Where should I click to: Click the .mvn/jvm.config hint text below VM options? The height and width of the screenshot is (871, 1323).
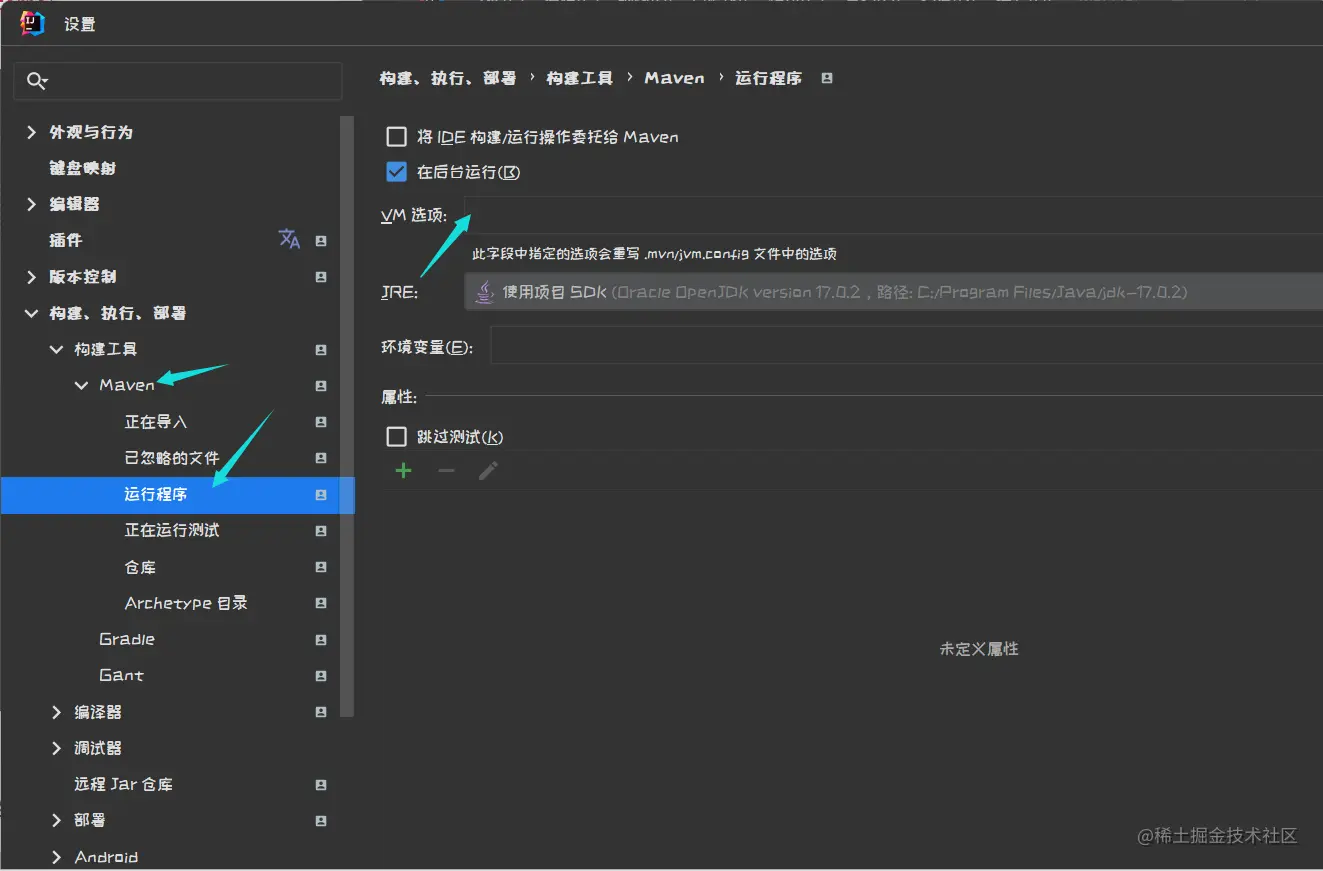pyautogui.click(x=655, y=254)
